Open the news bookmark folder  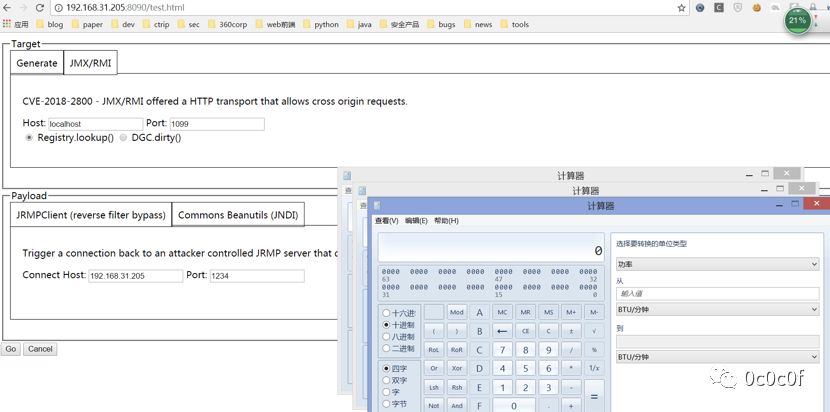pos(477,24)
